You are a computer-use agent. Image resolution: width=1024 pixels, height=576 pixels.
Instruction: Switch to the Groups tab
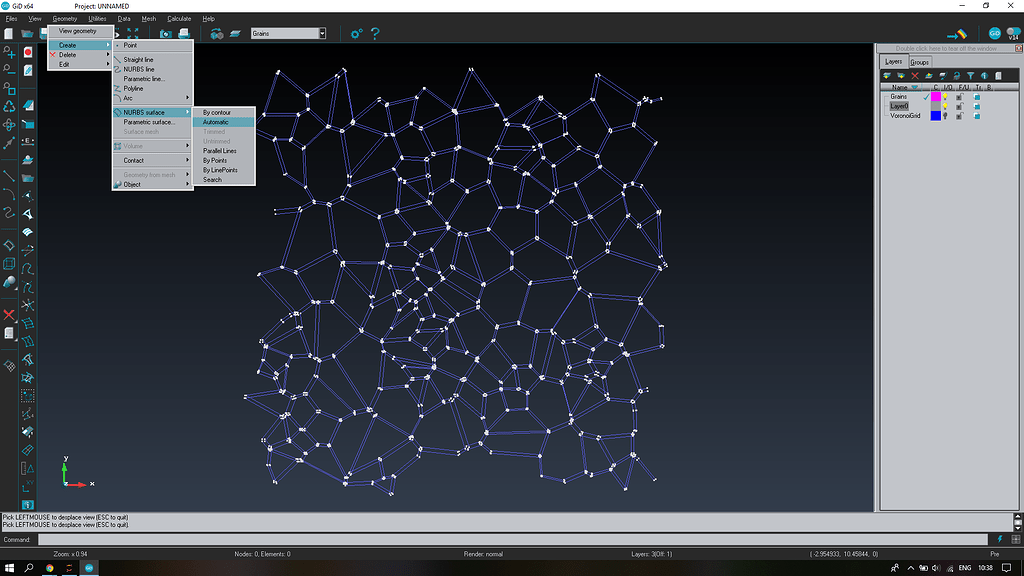[x=919, y=62]
